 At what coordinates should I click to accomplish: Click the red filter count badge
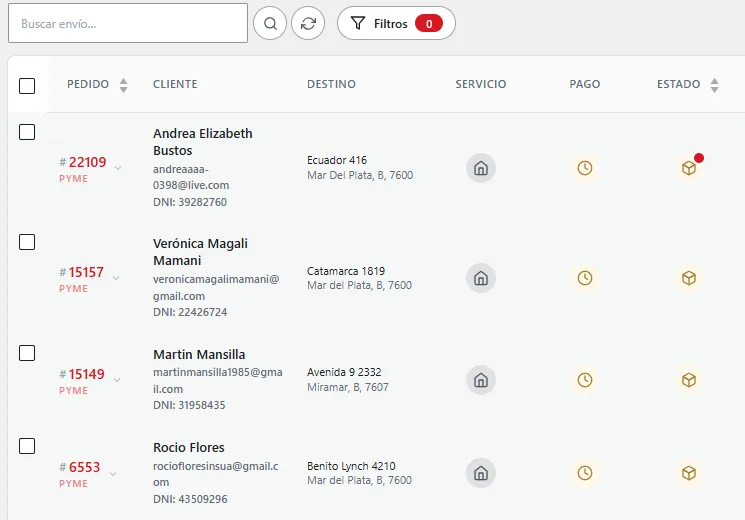coord(429,23)
